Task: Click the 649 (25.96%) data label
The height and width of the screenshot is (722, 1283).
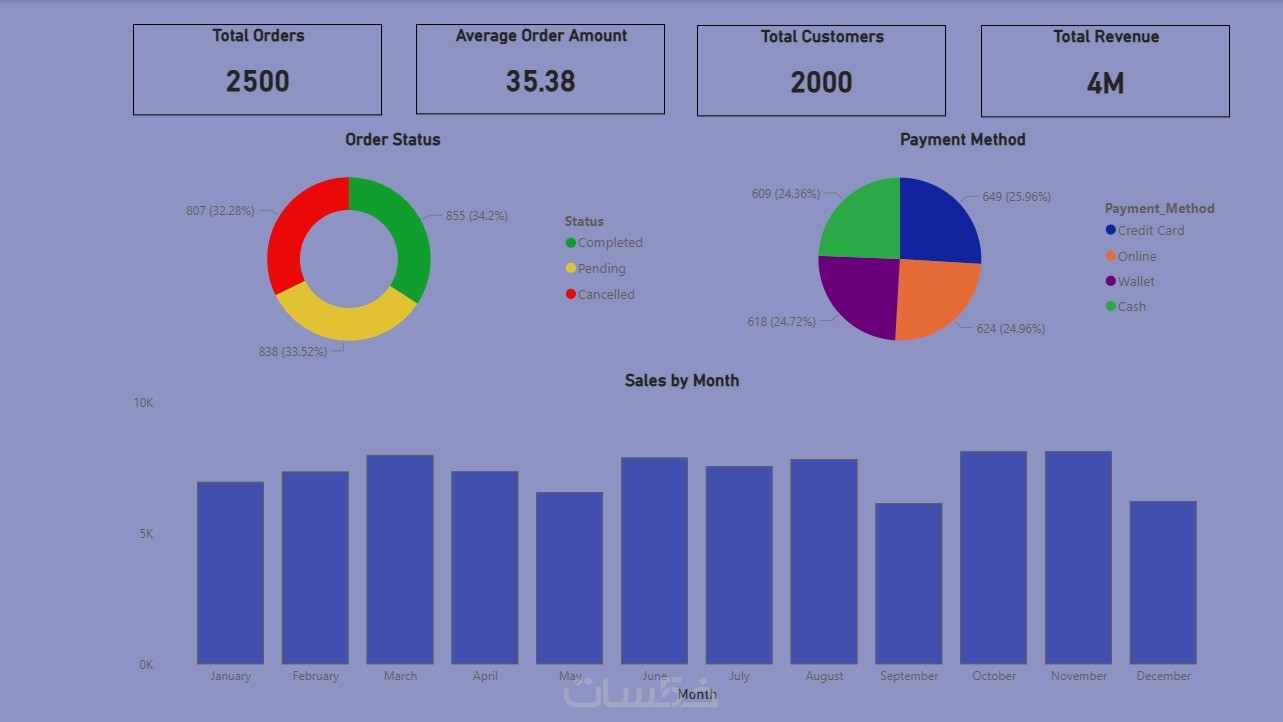Action: (1016, 197)
